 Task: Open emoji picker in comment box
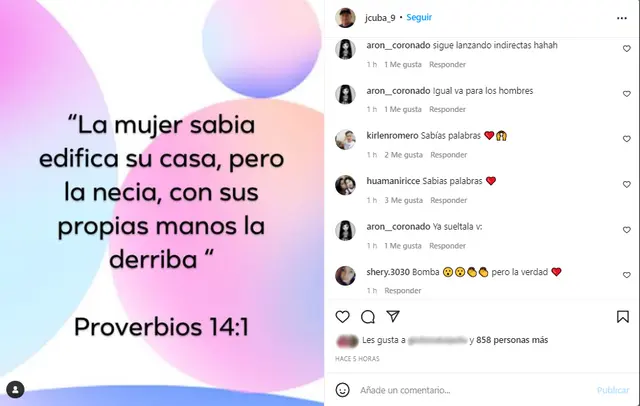coord(342,390)
